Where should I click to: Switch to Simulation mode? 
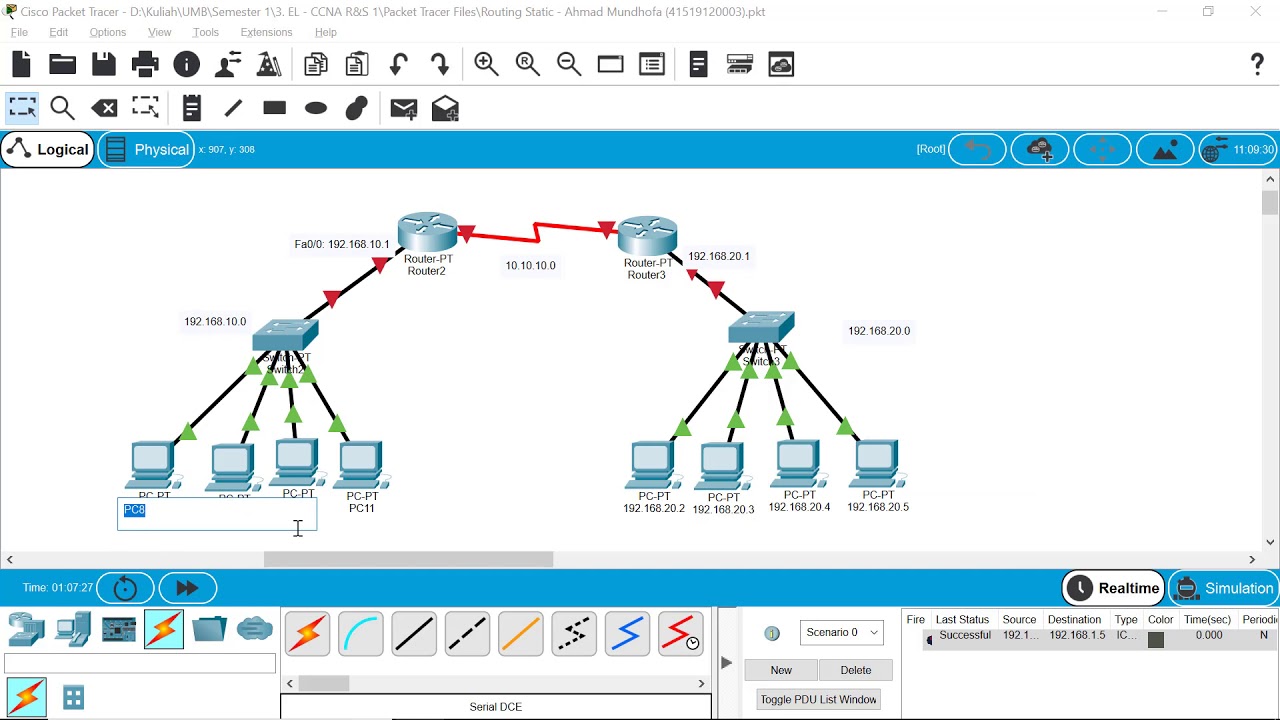(1224, 588)
